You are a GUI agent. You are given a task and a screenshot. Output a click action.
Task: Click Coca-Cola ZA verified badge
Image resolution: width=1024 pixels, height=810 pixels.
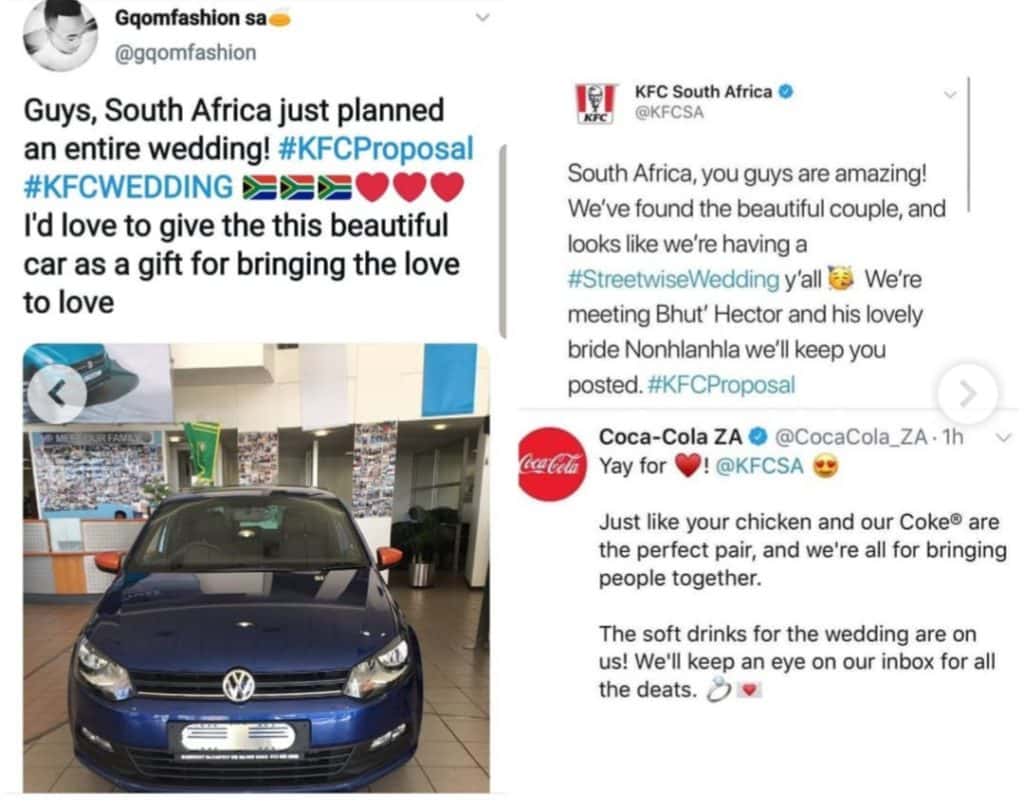tap(759, 437)
